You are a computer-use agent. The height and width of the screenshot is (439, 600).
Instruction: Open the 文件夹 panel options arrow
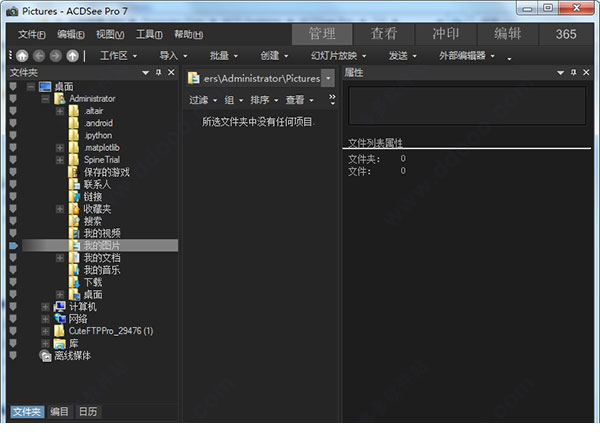pyautogui.click(x=145, y=73)
